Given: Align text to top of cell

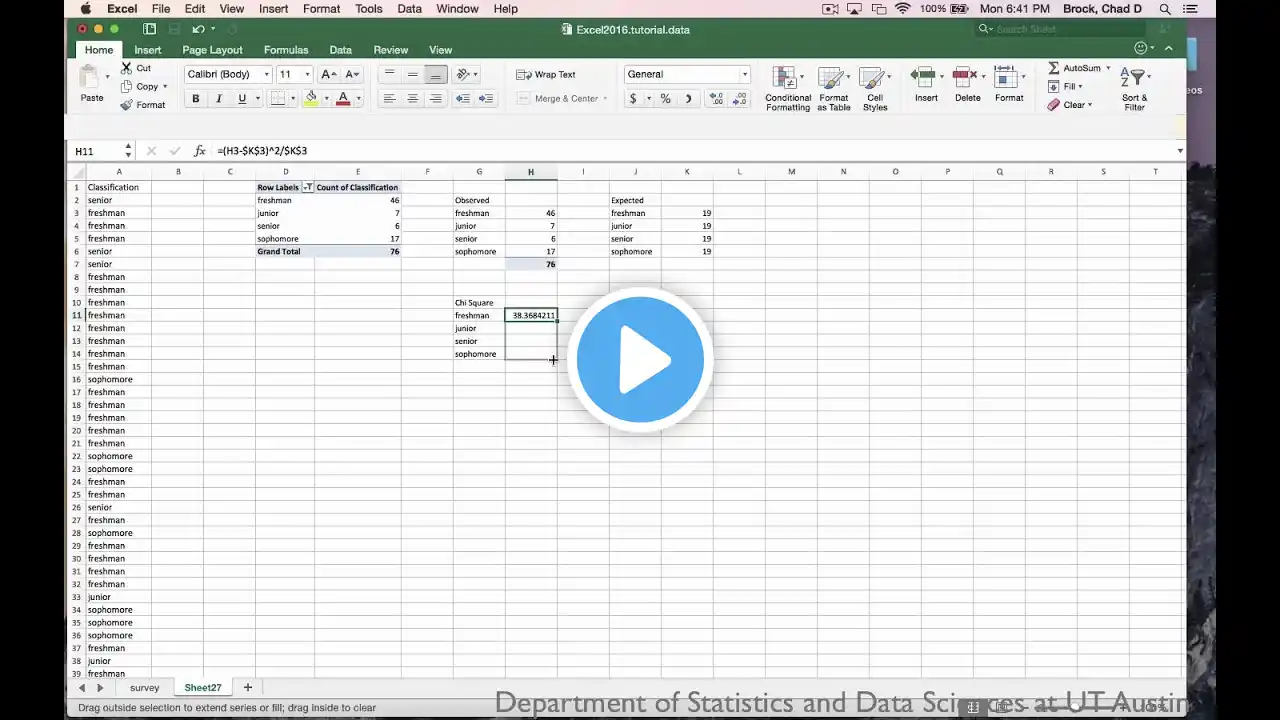Looking at the screenshot, I should click(x=389, y=74).
